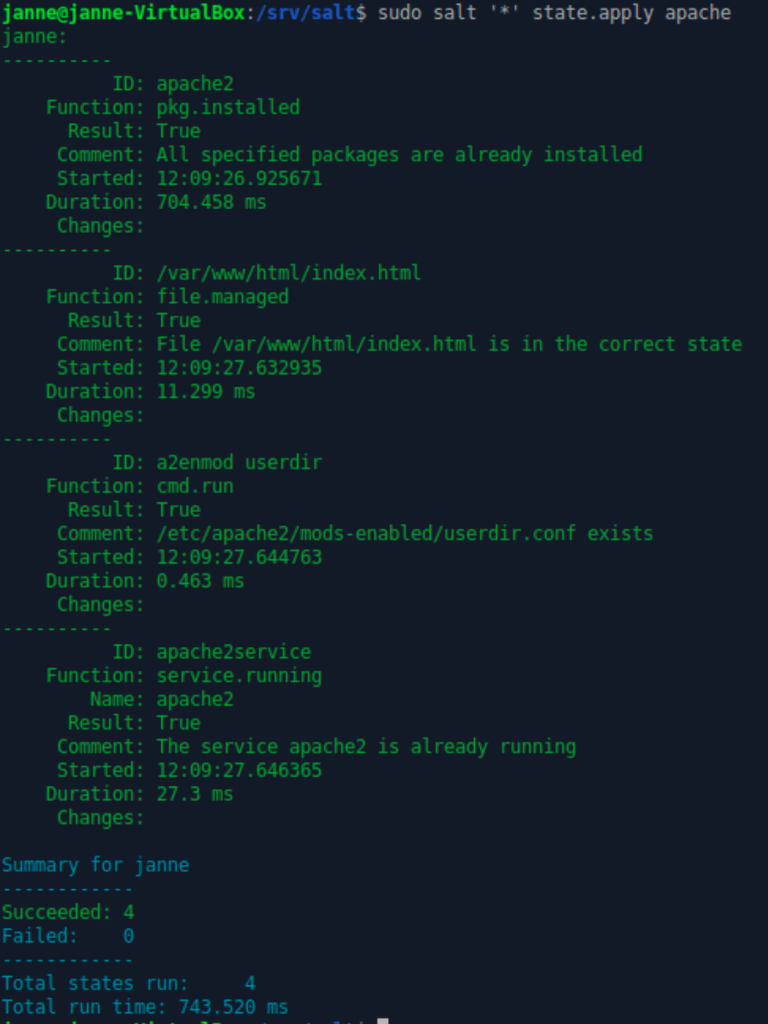
Task: Click the 704.458 ms duration value
Action: point(211,202)
